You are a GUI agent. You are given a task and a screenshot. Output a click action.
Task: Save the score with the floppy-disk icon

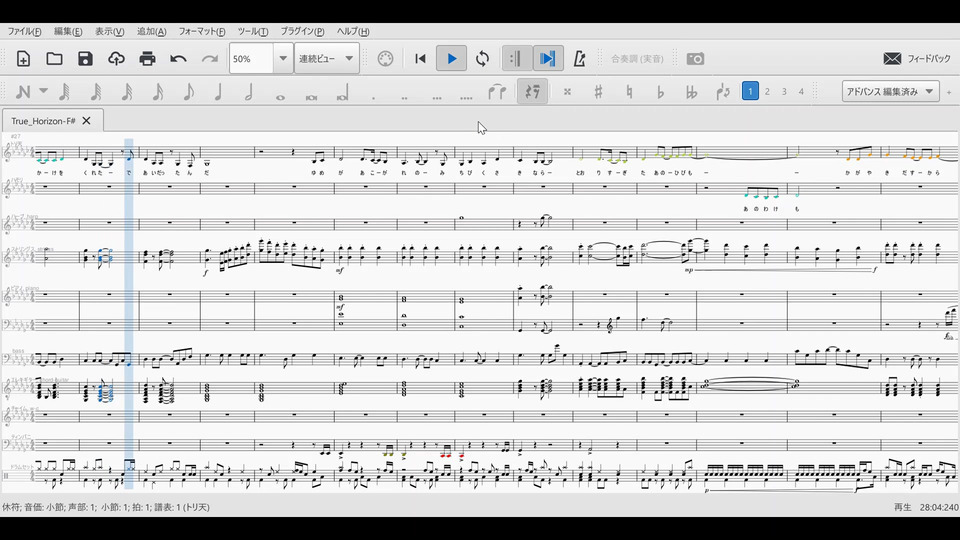point(85,59)
